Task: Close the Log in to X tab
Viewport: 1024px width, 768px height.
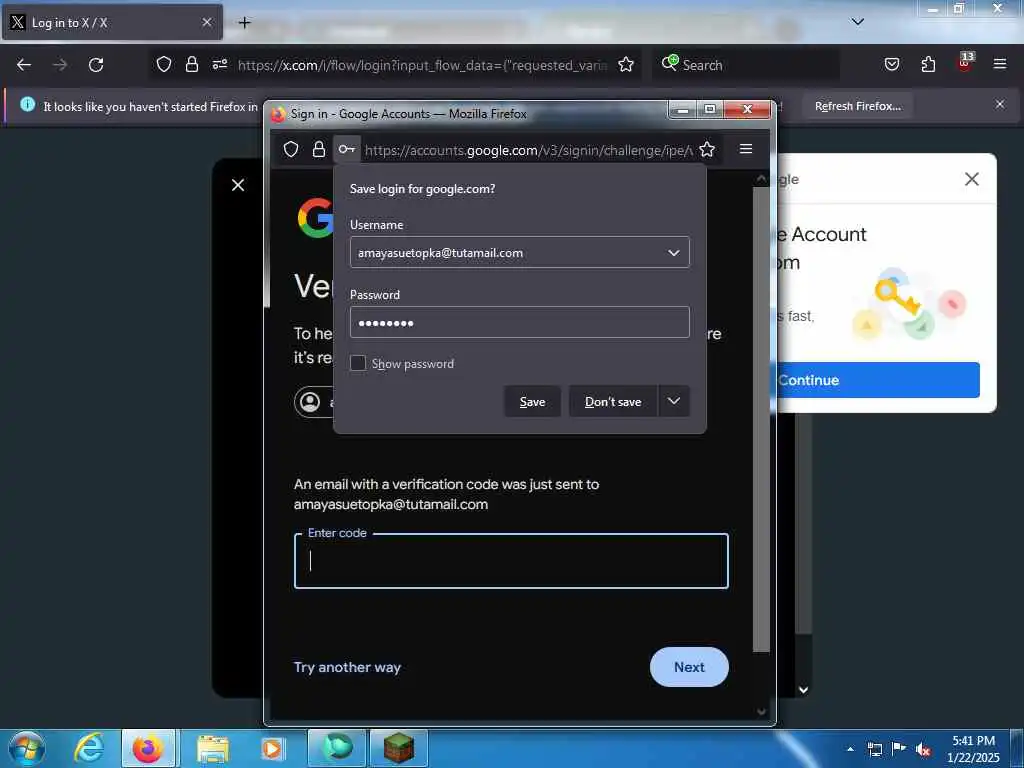Action: click(x=207, y=22)
